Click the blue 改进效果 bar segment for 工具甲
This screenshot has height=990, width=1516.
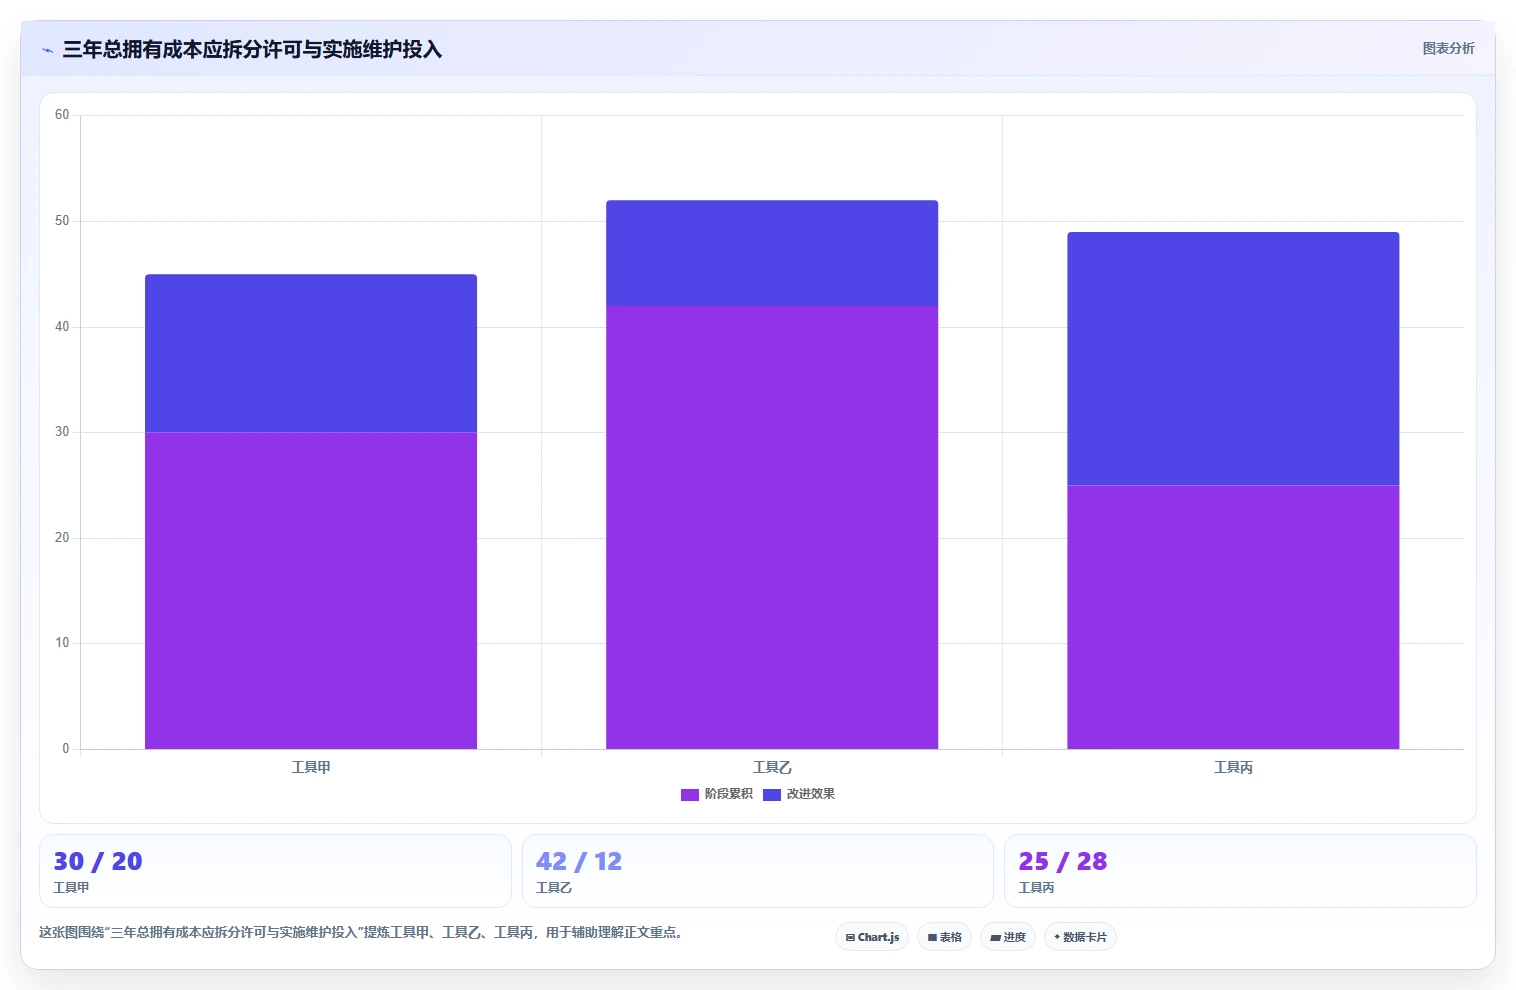[x=311, y=353]
